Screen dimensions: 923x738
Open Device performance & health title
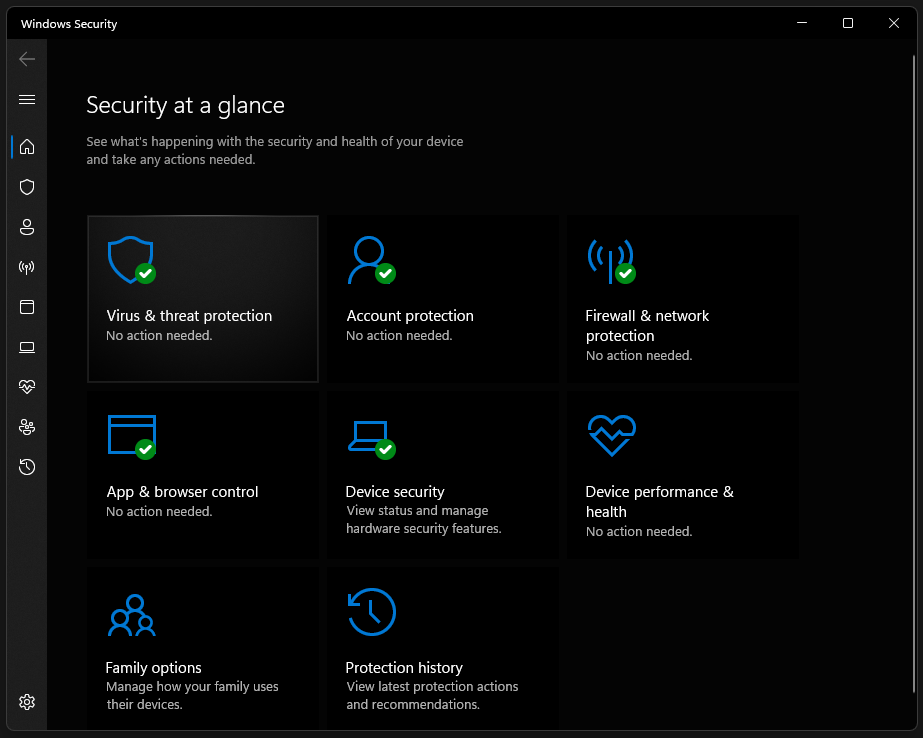pos(660,501)
